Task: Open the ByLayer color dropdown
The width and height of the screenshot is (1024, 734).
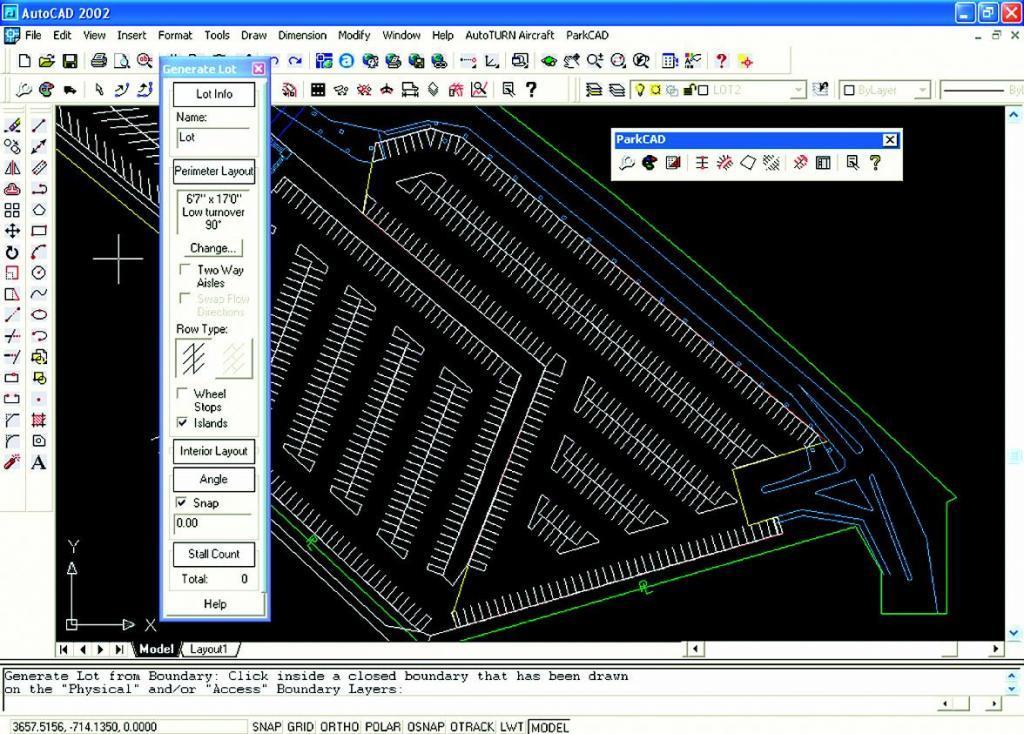Action: [922, 90]
